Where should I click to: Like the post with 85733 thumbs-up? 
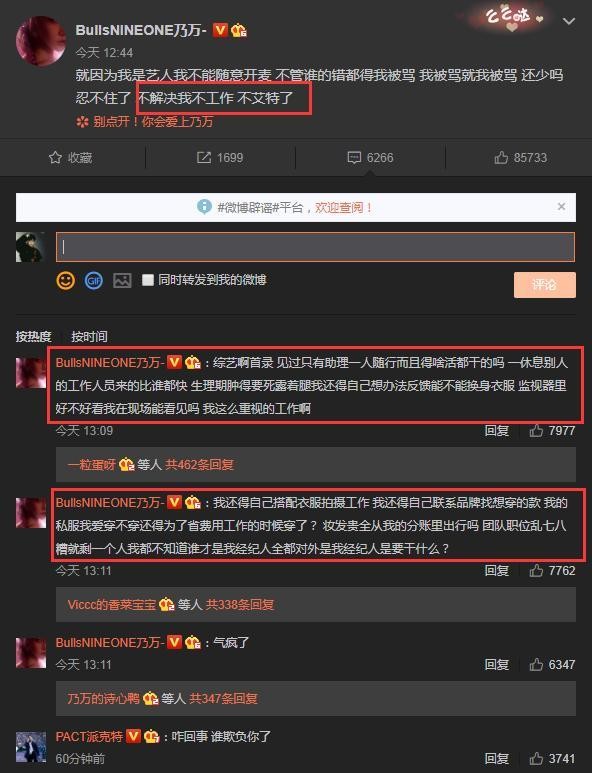point(501,158)
